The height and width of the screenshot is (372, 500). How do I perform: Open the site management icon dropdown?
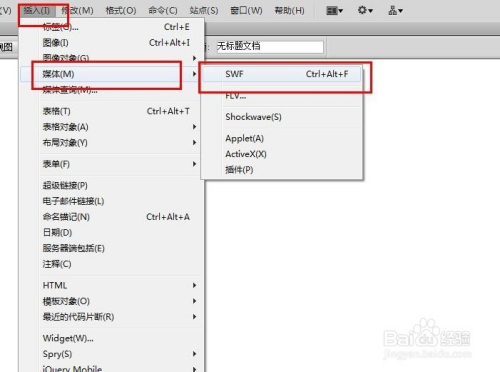pos(396,11)
